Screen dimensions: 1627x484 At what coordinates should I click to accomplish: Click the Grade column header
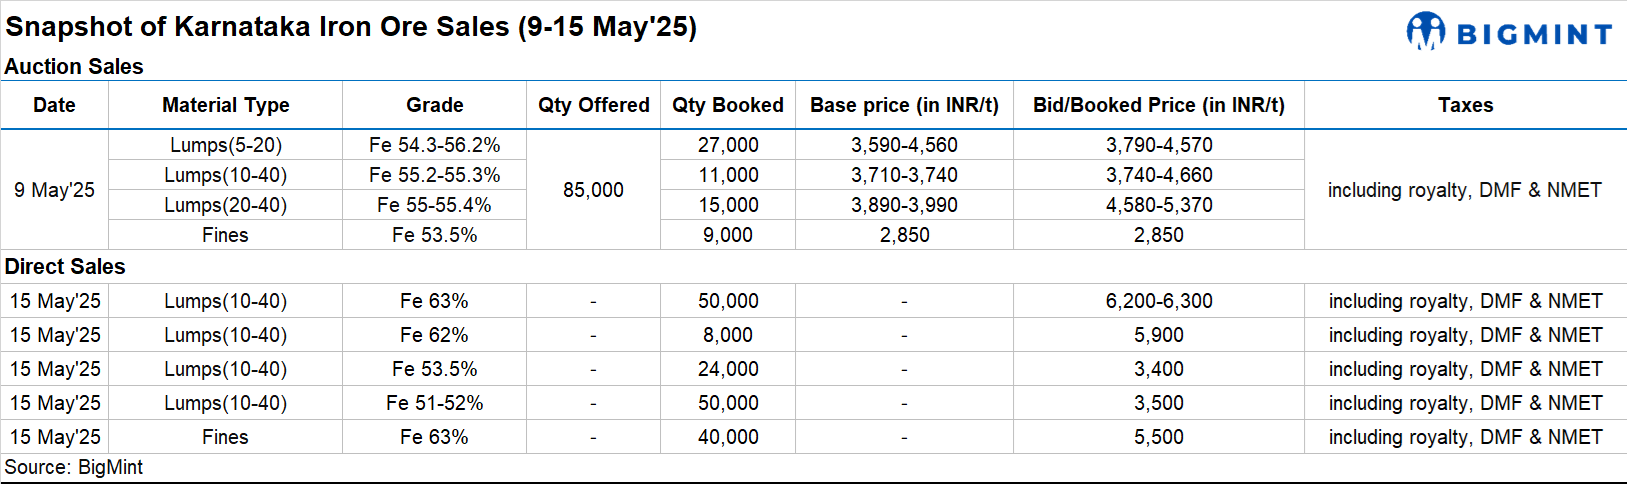click(x=434, y=105)
